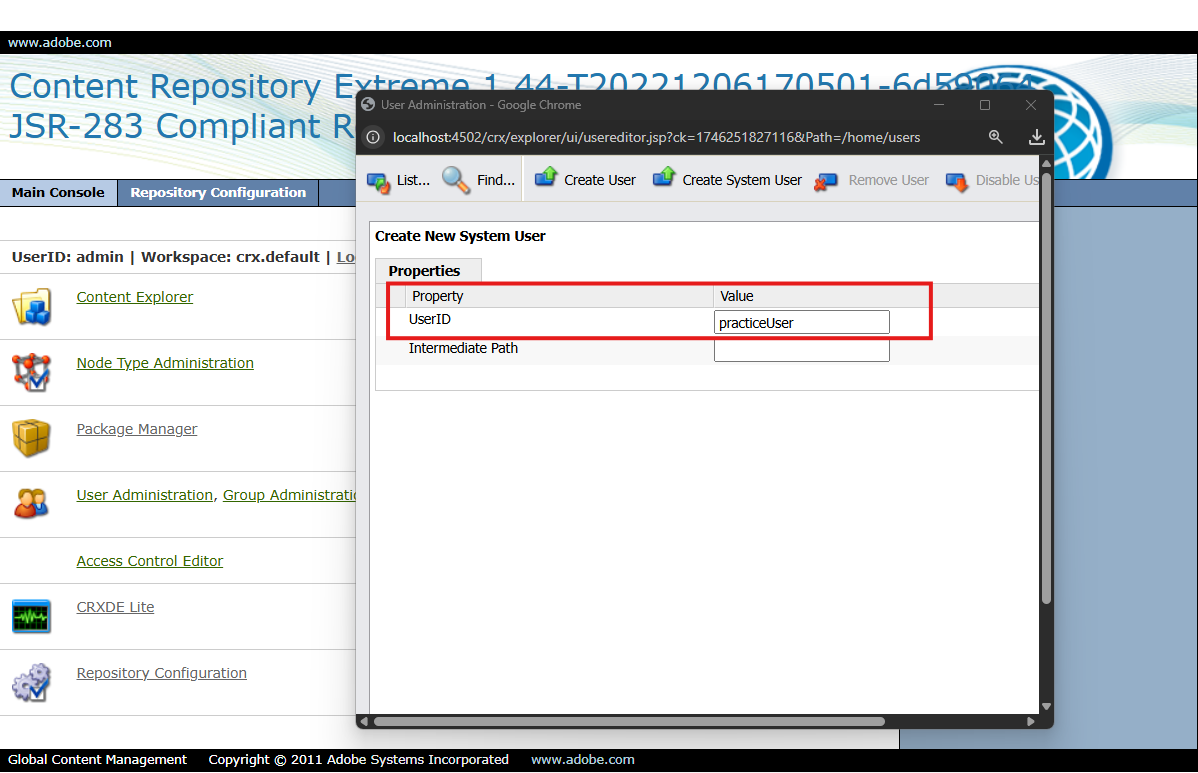Viewport: 1198px width, 773px height.
Task: Click the Package Manager box icon
Action: click(x=31, y=438)
